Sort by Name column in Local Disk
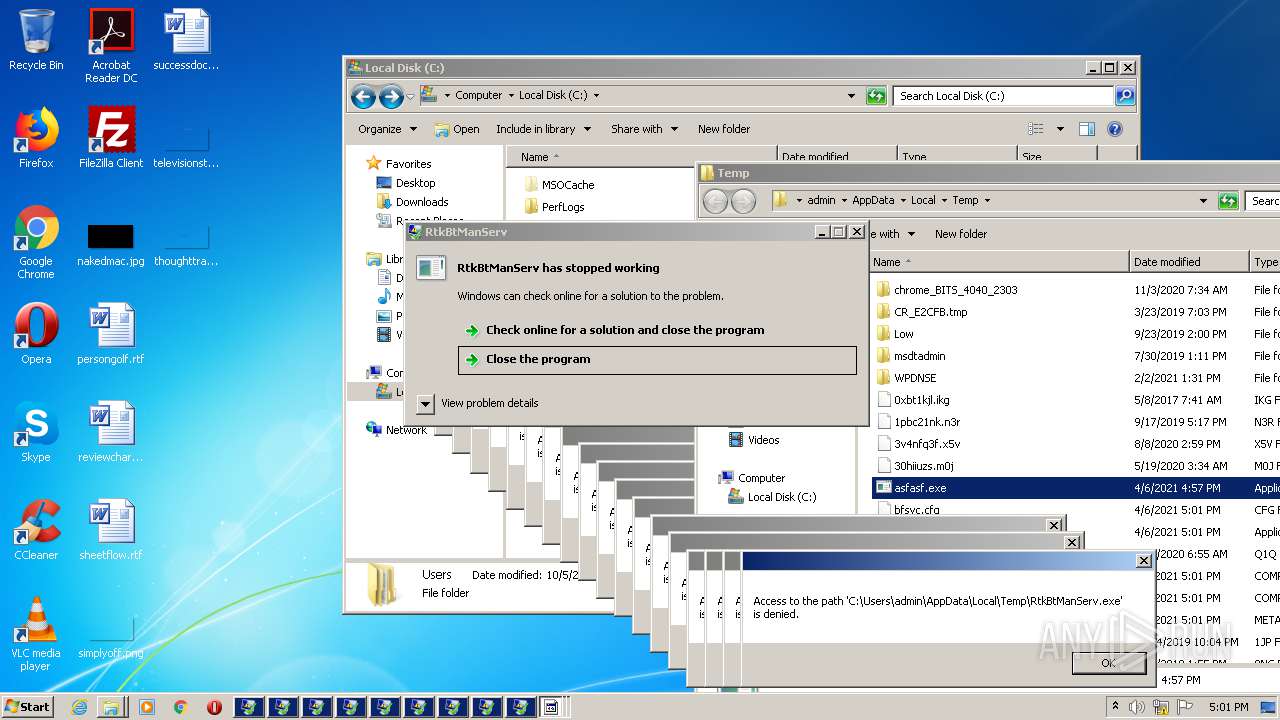Image resolution: width=1280 pixels, height=720 pixels. pos(641,157)
